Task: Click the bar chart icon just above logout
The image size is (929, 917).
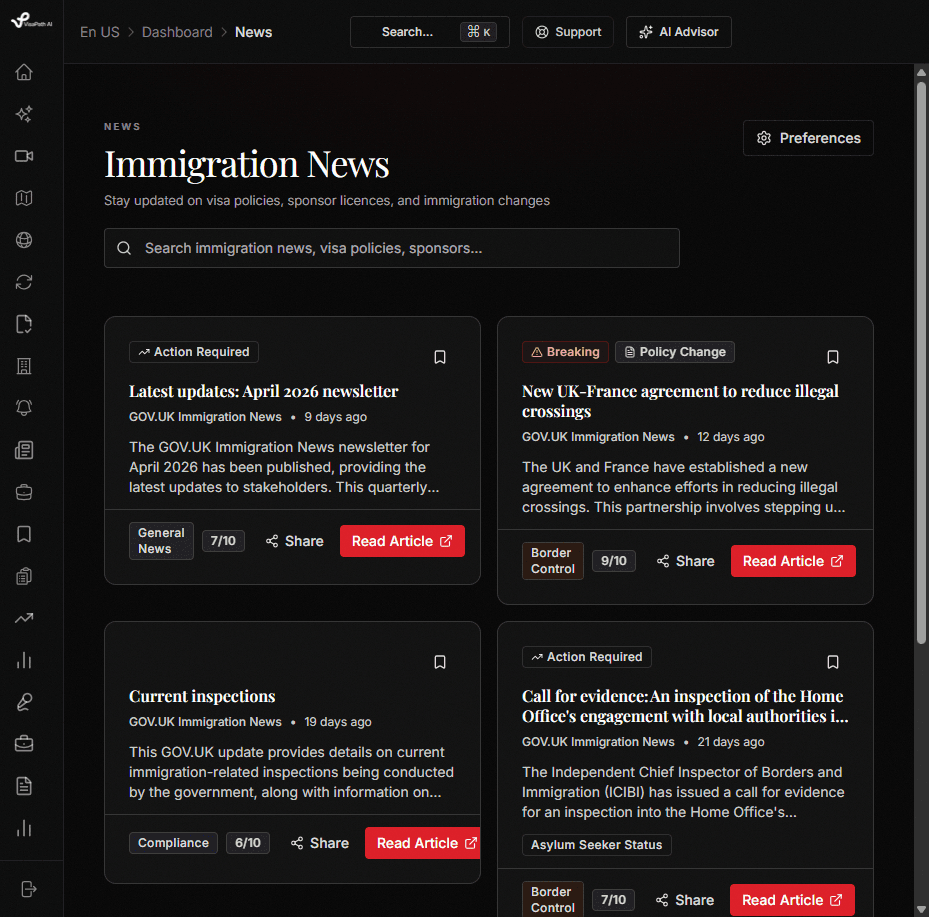Action: point(24,828)
